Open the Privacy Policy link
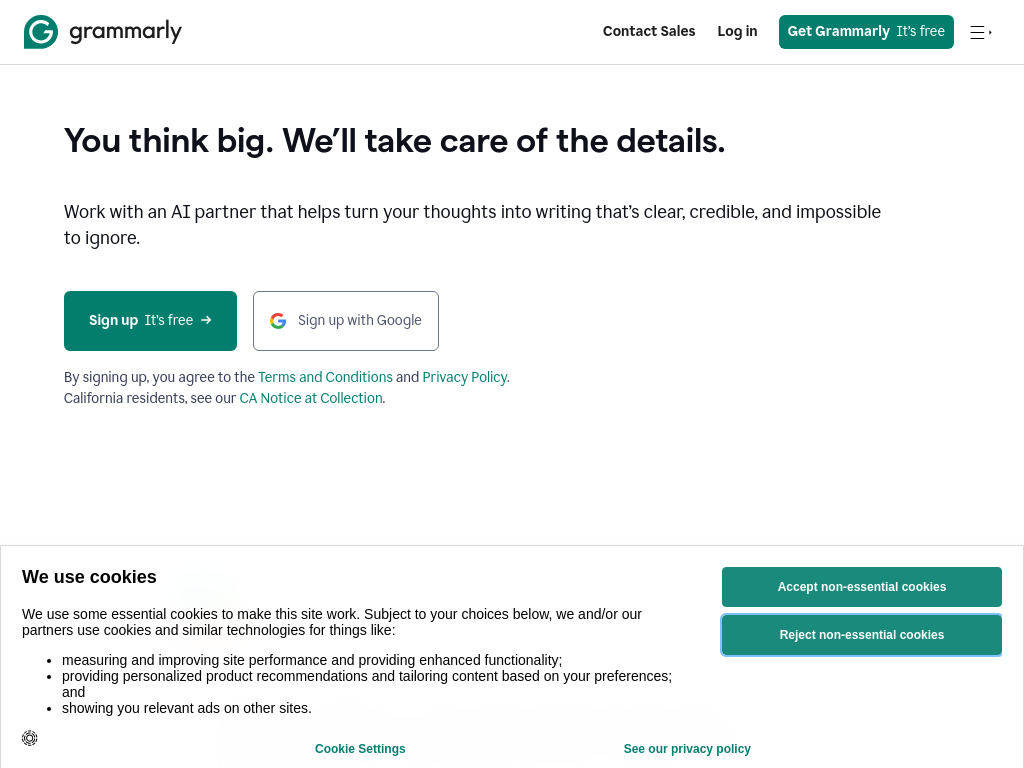Viewport: 1024px width, 768px height. [464, 378]
